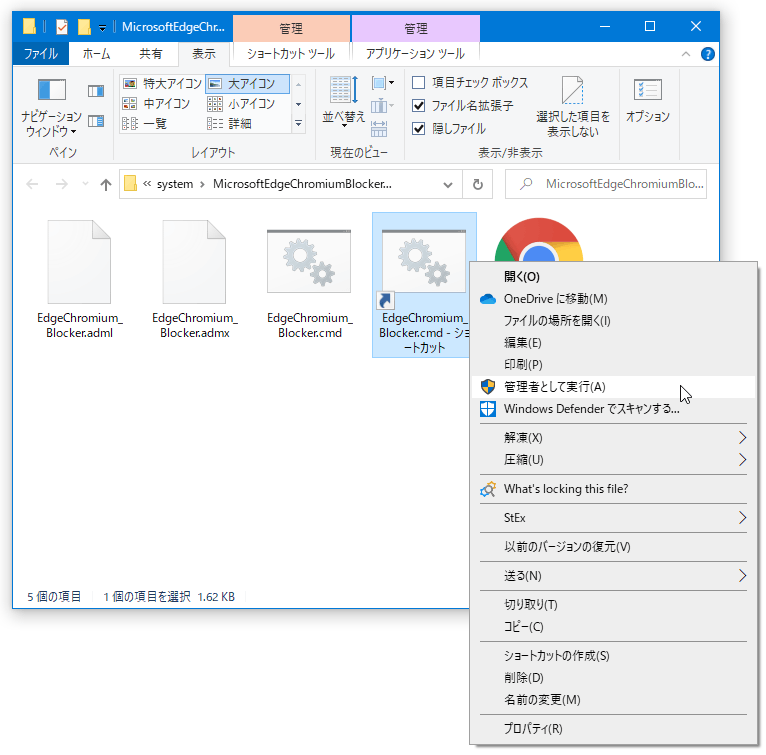This screenshot has height=755, width=766.
Task: Expand StEx submenu
Action: tap(742, 518)
